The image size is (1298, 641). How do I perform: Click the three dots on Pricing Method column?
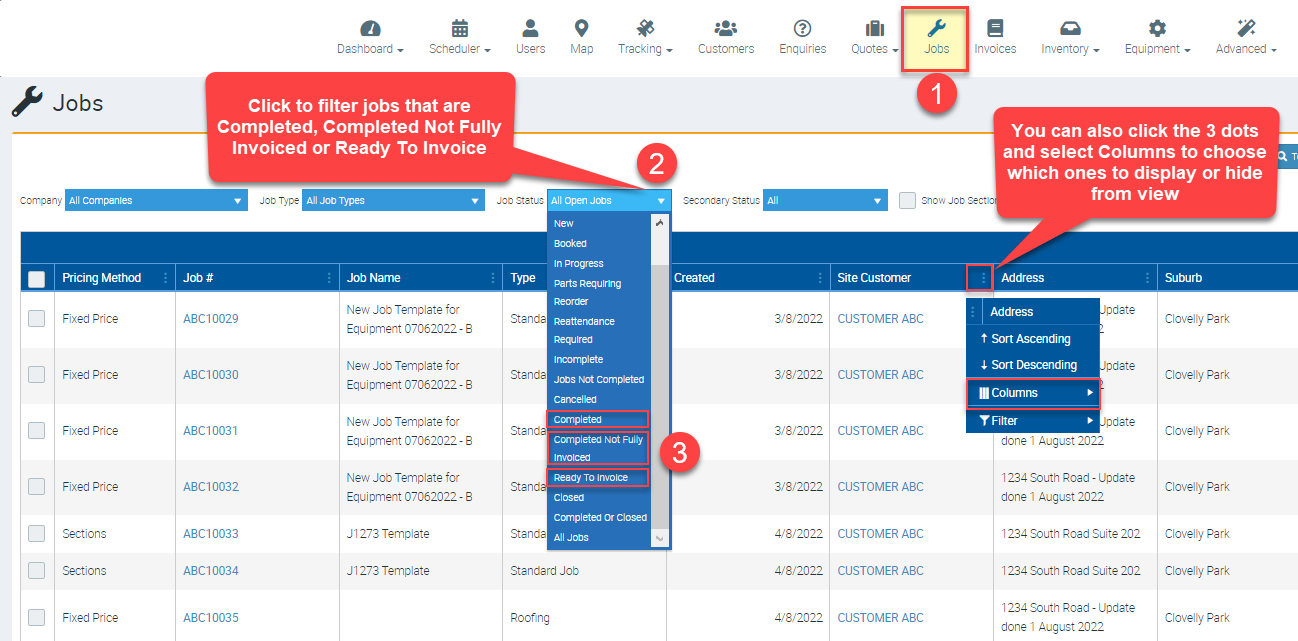pos(165,278)
